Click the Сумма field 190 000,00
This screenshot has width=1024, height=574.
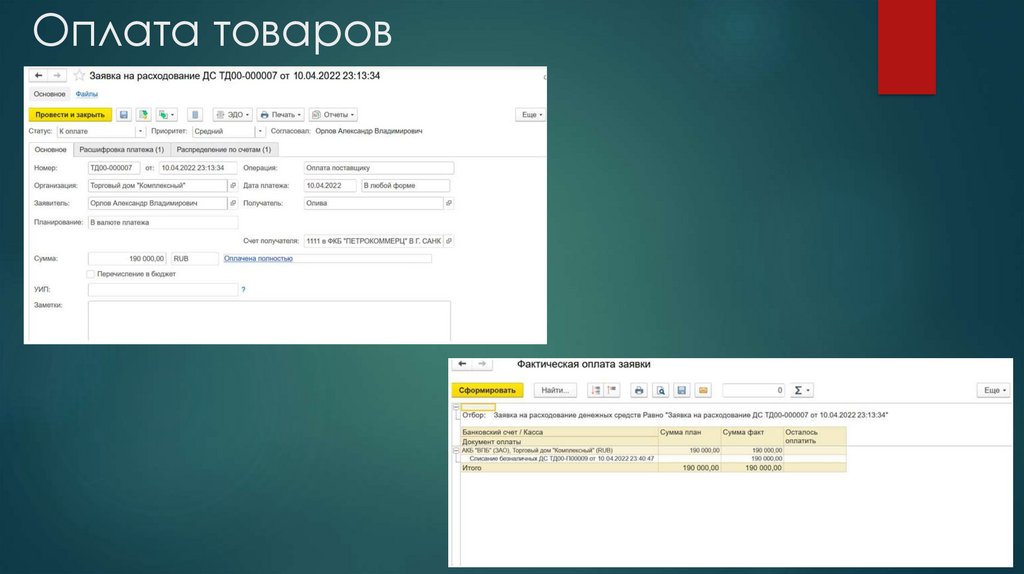[x=127, y=259]
